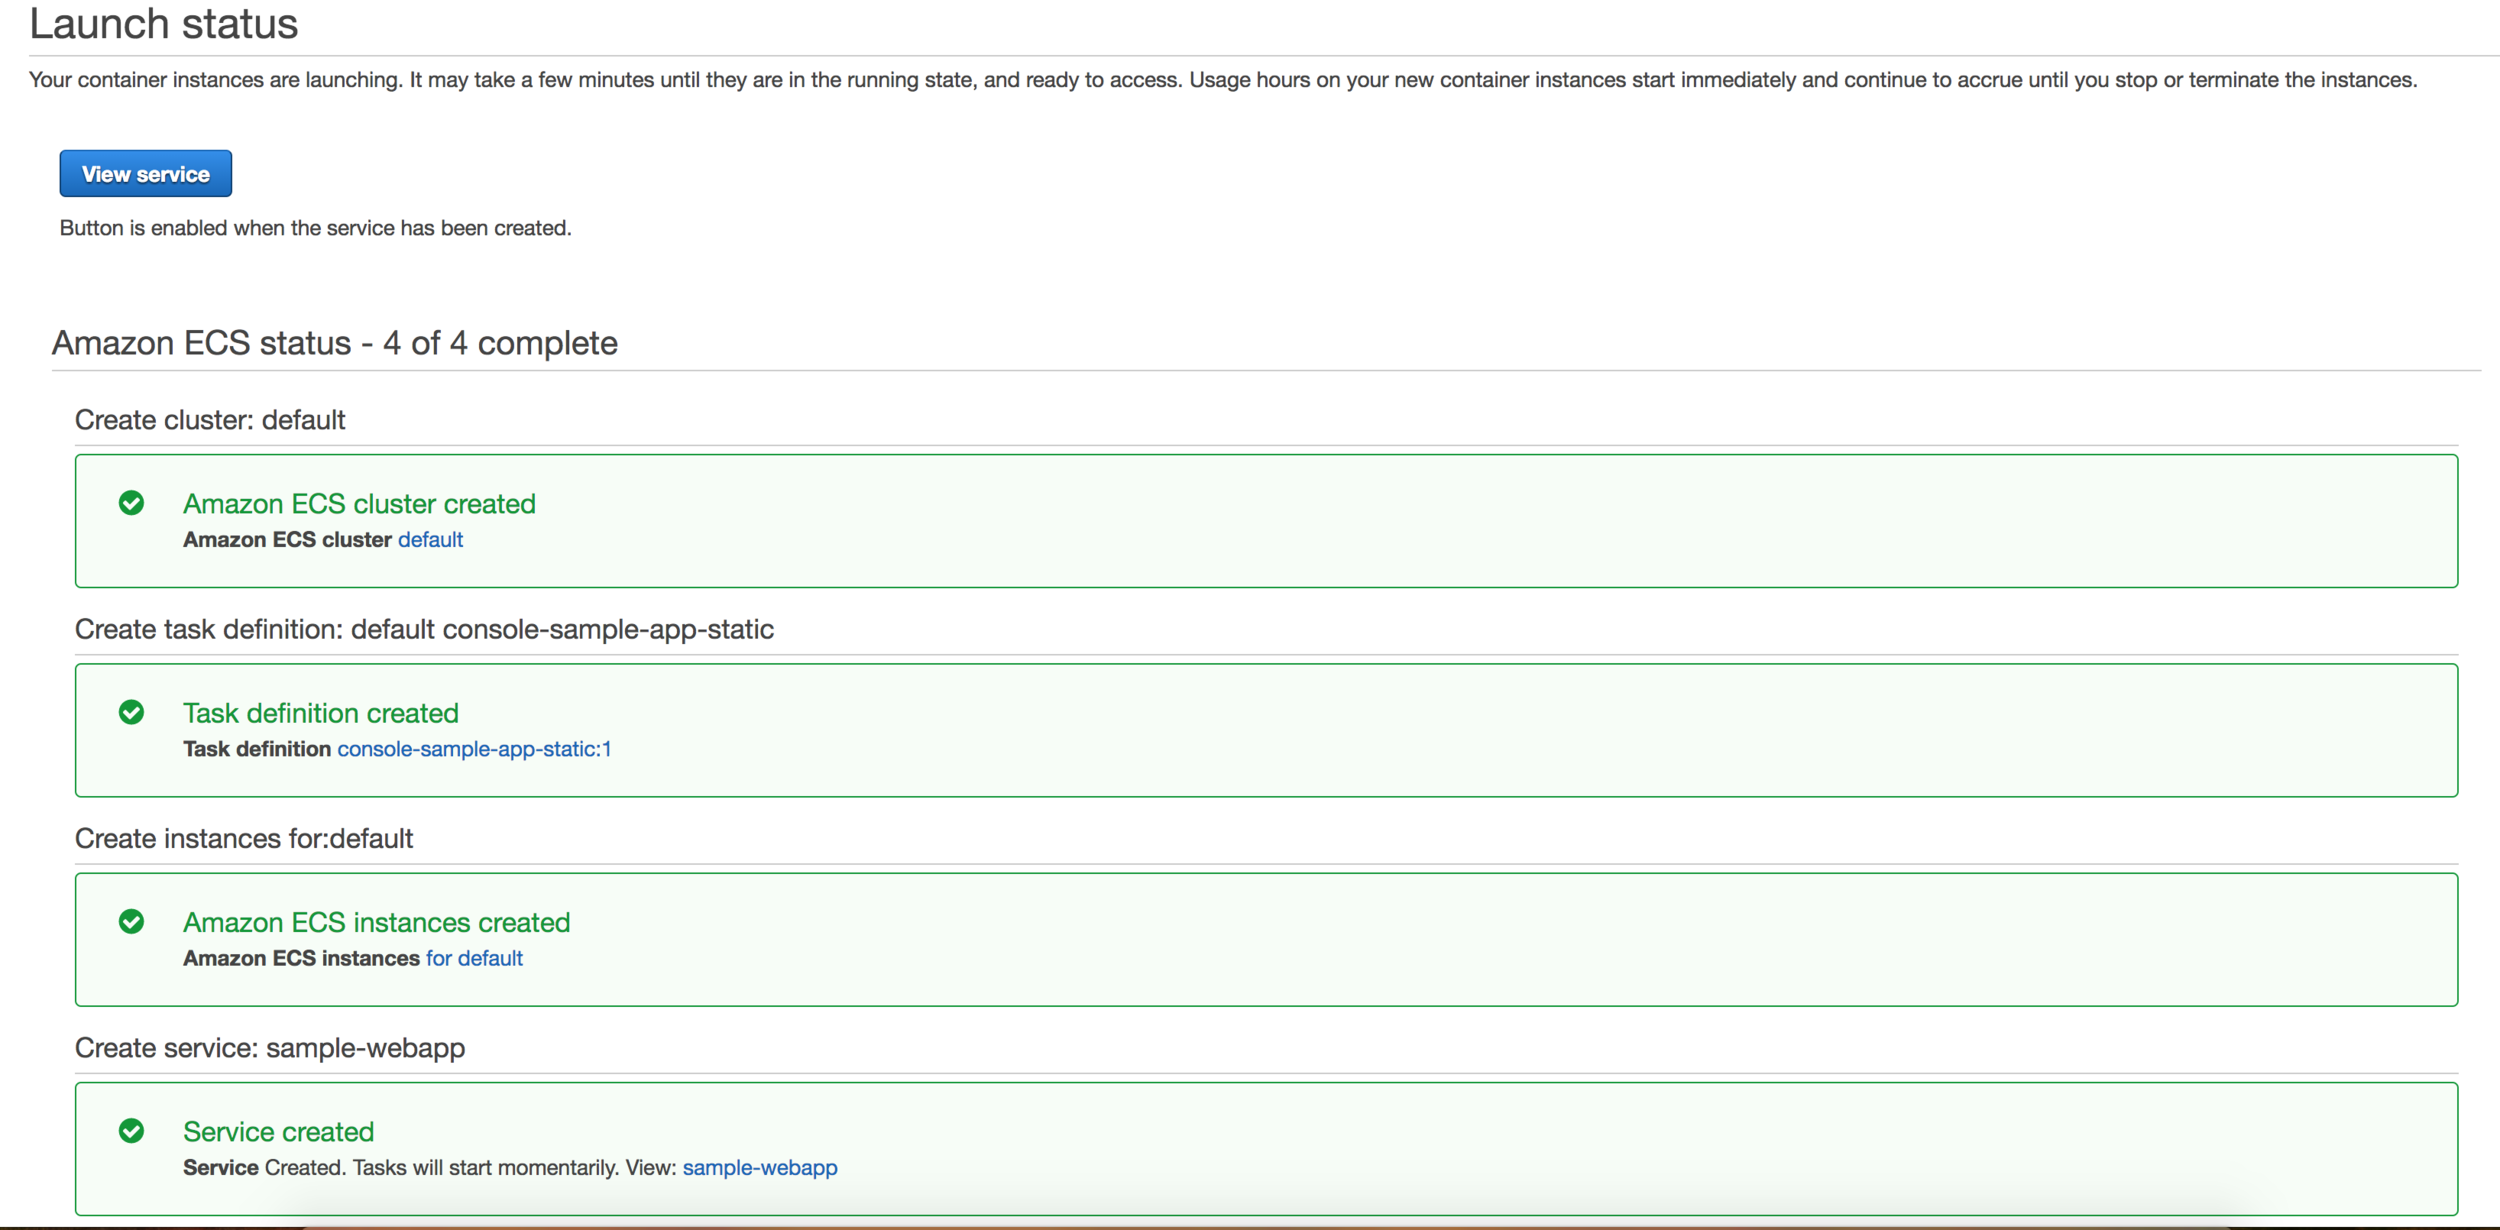The image size is (2500, 1230).
Task: Click the 'Amazon ECS status - 4 of 4 complete' heading
Action: [335, 343]
